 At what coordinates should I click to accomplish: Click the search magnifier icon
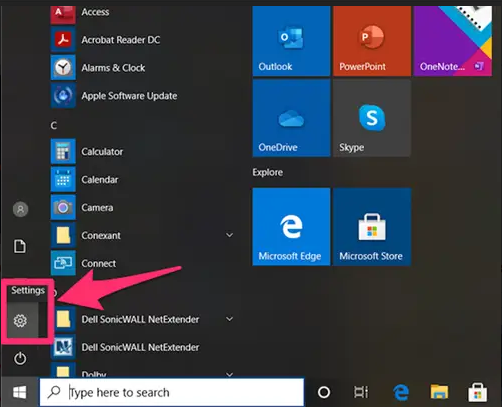tap(54, 392)
